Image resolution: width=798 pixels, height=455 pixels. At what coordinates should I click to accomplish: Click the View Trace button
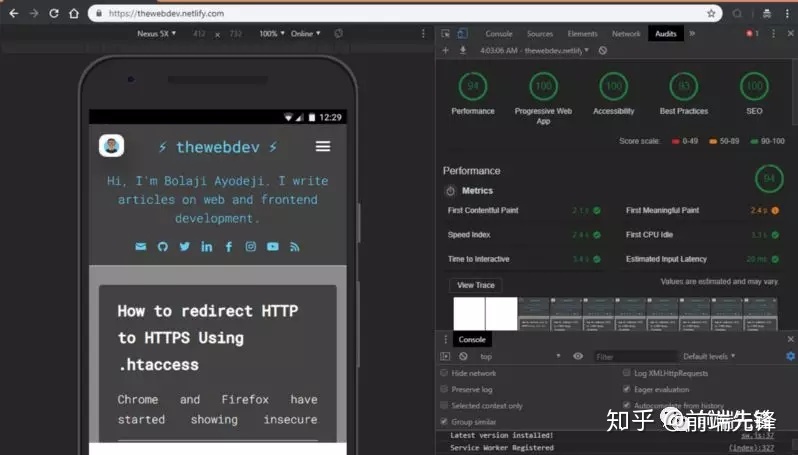[476, 285]
